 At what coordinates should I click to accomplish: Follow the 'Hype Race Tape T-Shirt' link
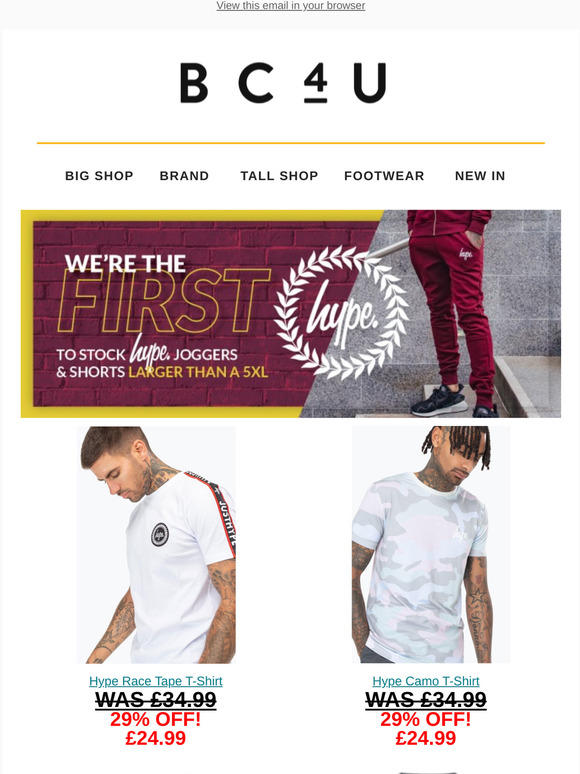[x=155, y=681]
